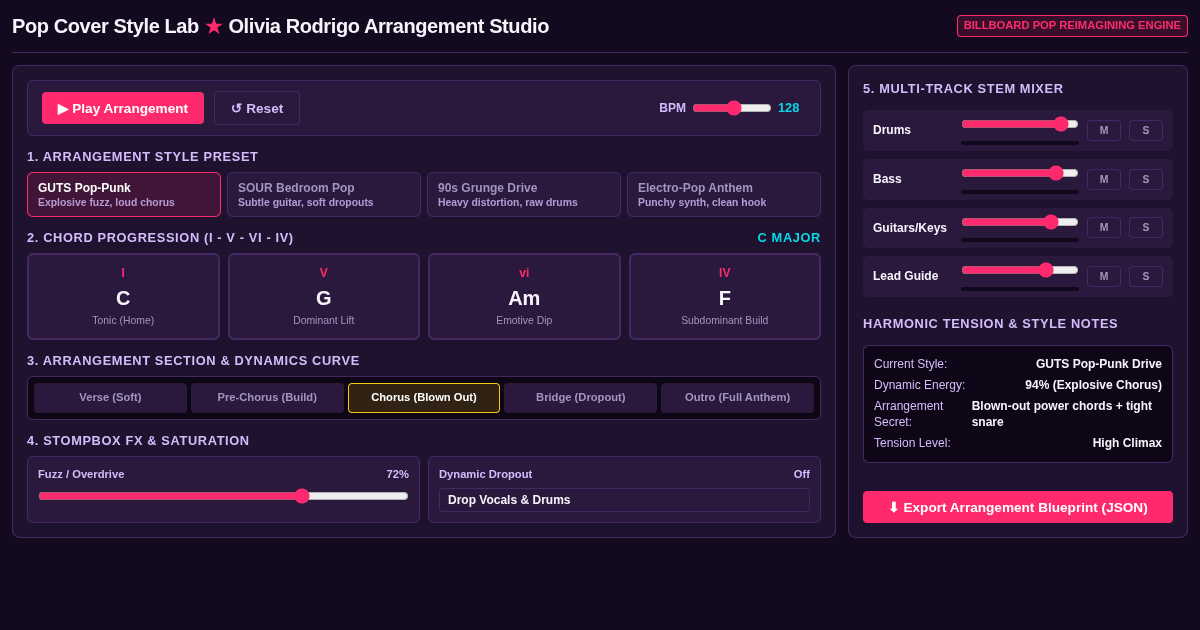Switch to Electro-Pop Anthem preset
Image resolution: width=1200 pixels, height=630 pixels.
point(724,194)
